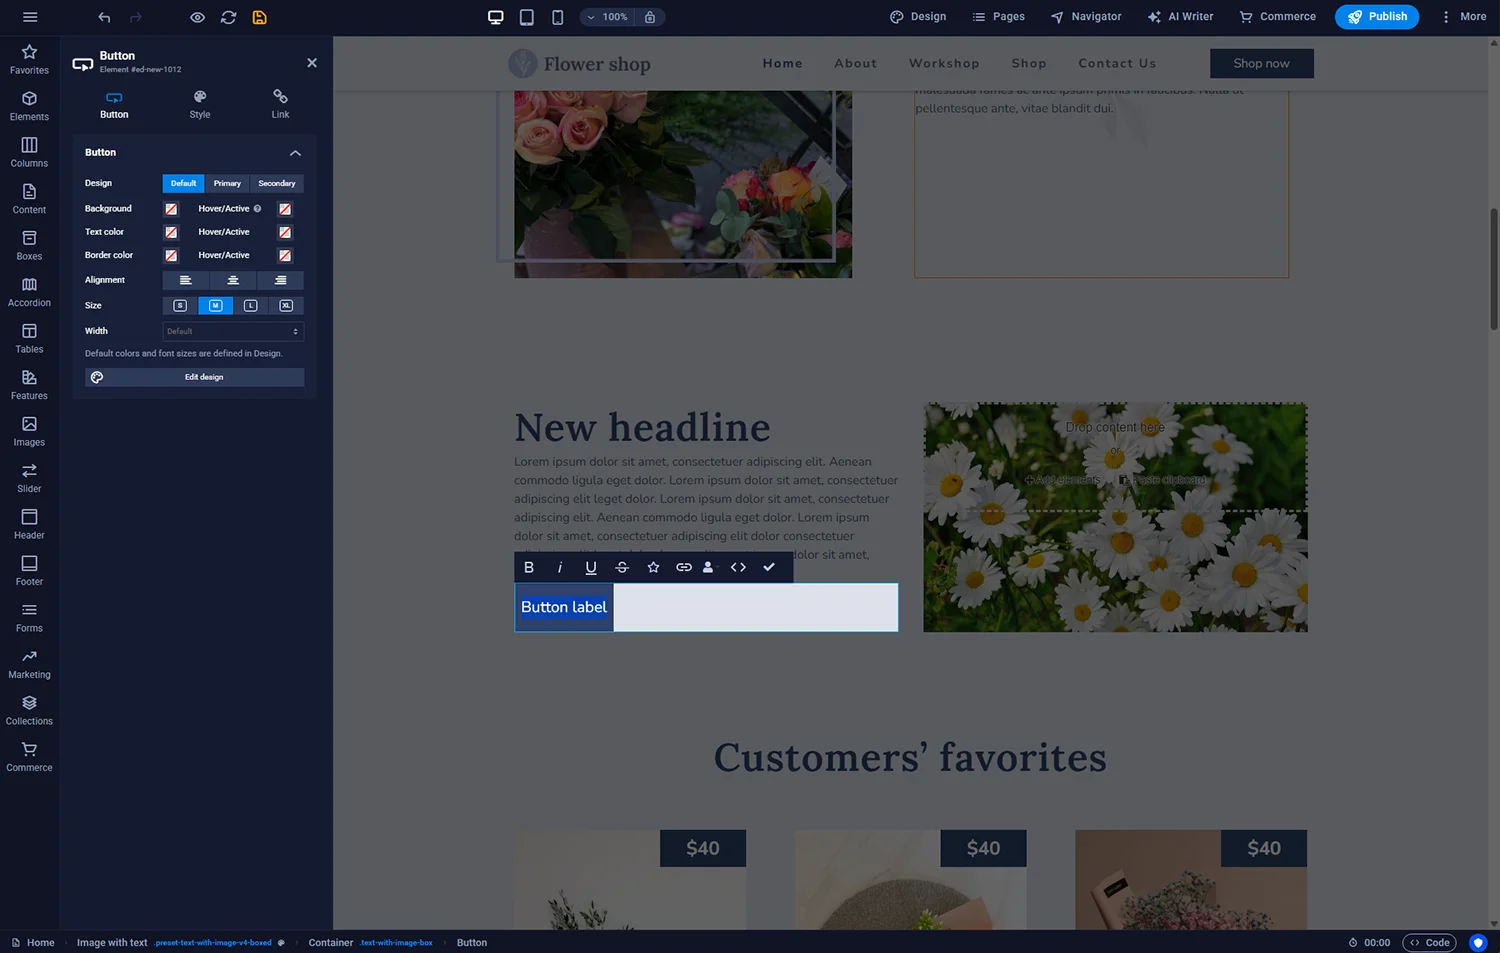Apply strikethrough in text toolbar

pos(622,567)
